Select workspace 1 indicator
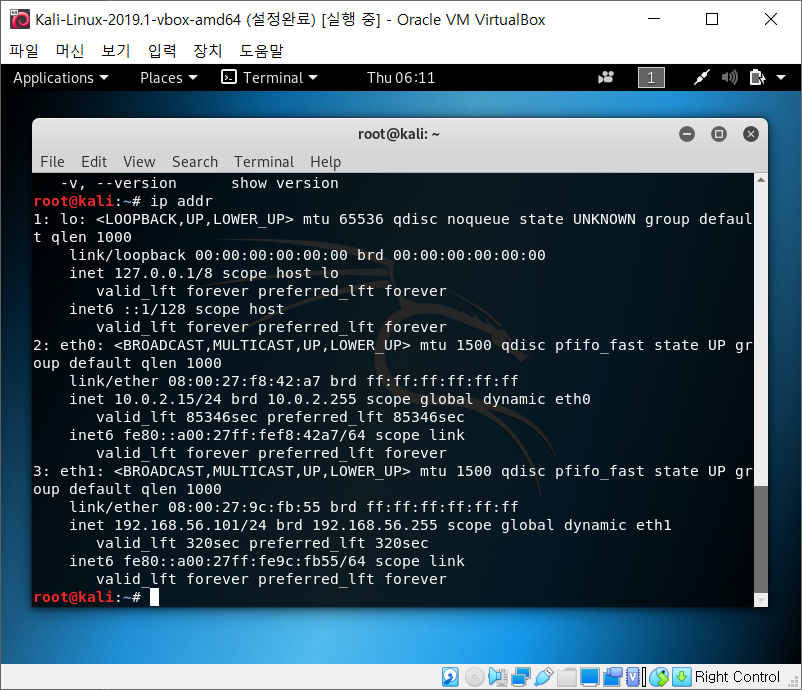The height and width of the screenshot is (690, 802). [651, 78]
